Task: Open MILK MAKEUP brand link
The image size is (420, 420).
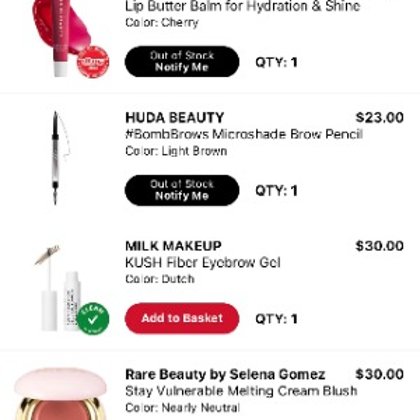Action: point(173,246)
